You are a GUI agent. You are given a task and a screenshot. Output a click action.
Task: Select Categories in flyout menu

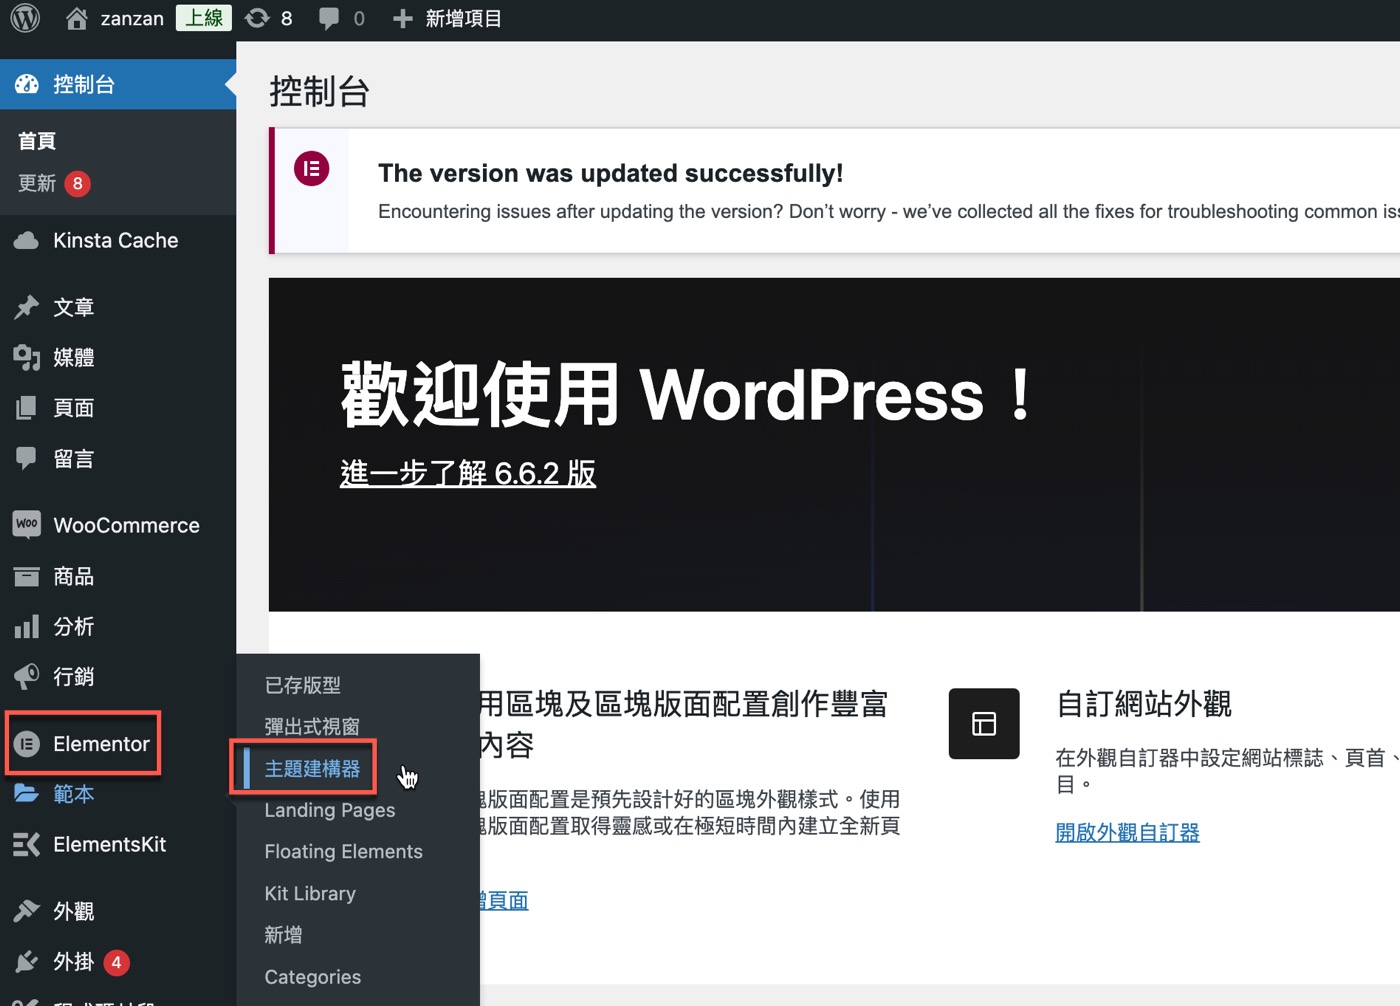click(313, 977)
